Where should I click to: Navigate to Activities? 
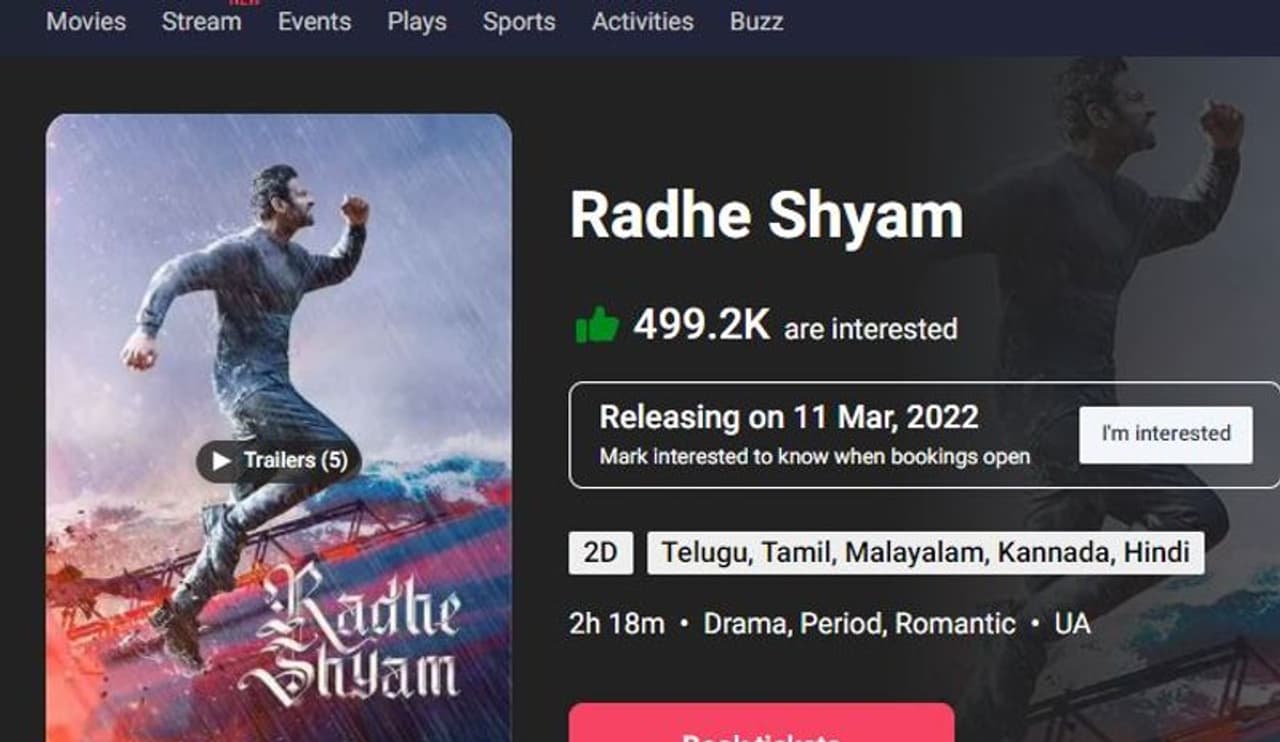click(642, 21)
